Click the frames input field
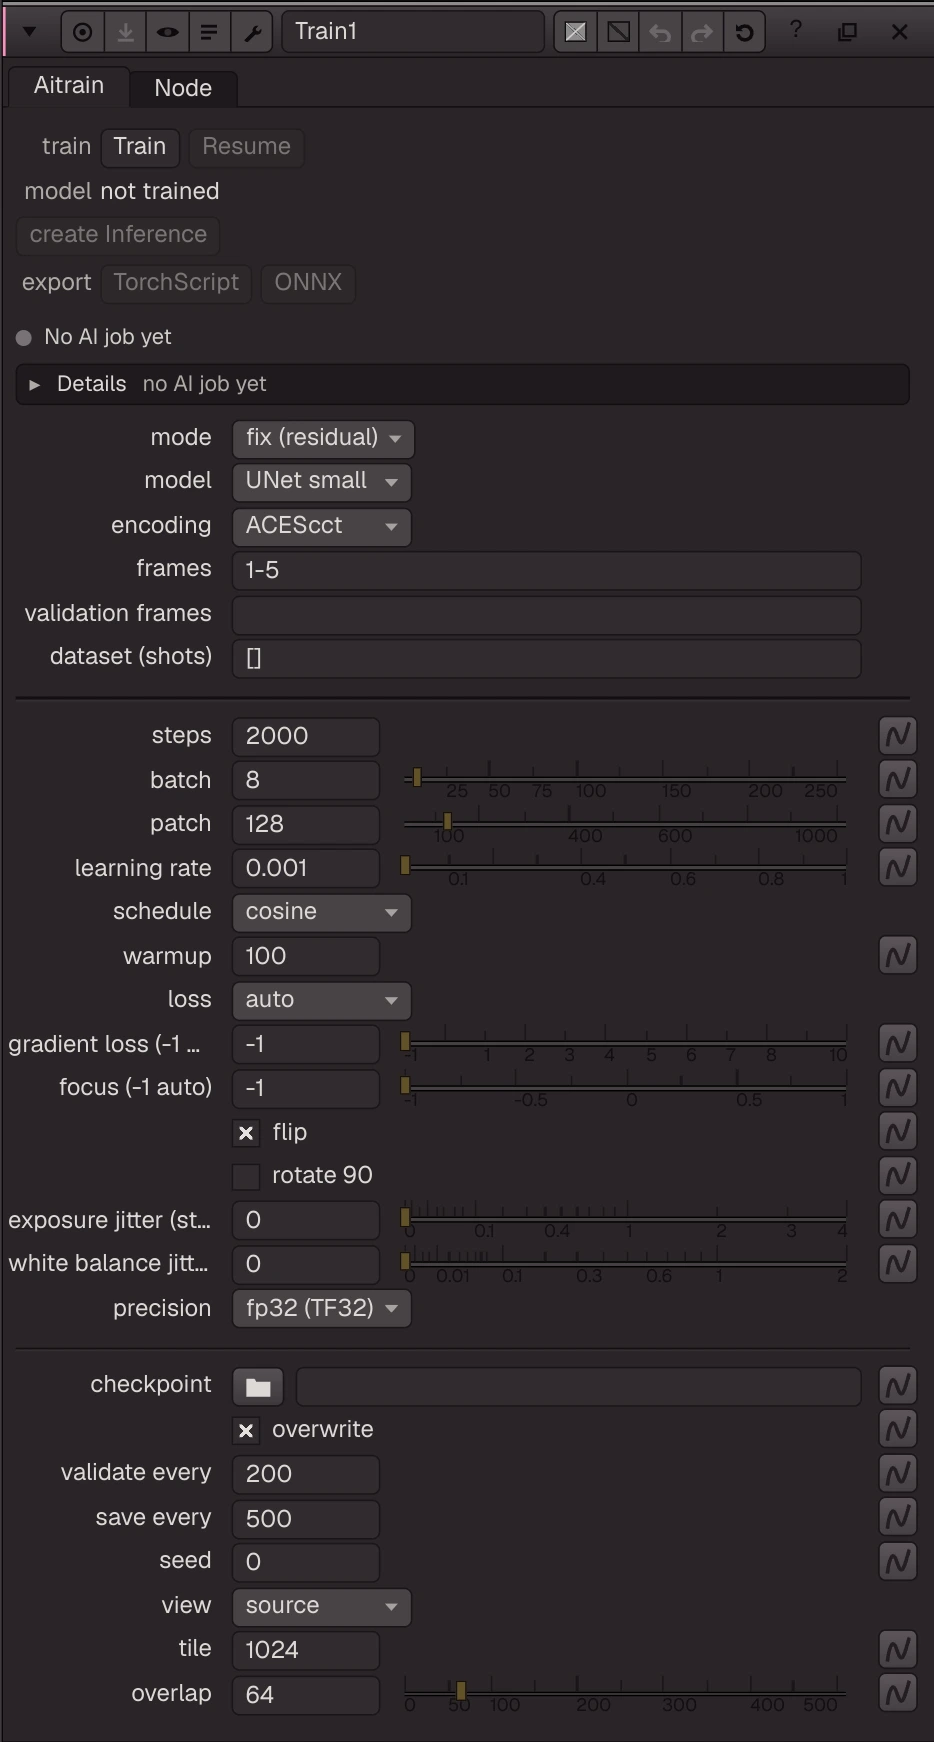934x1742 pixels. coord(546,570)
